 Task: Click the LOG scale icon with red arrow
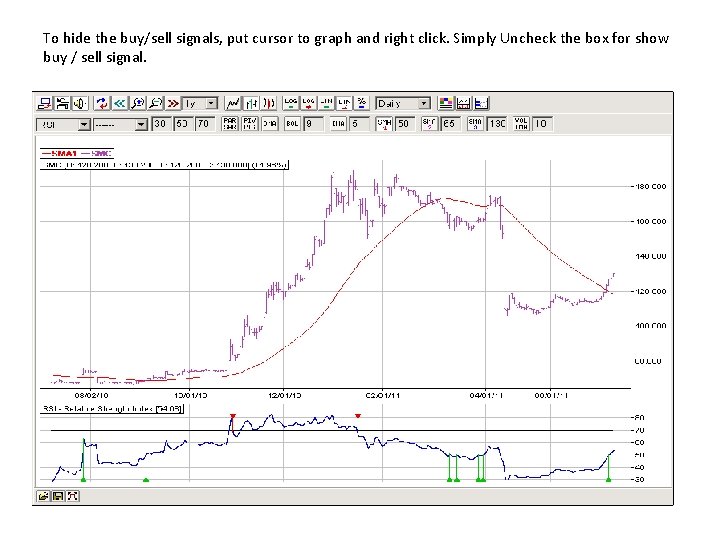coord(309,103)
